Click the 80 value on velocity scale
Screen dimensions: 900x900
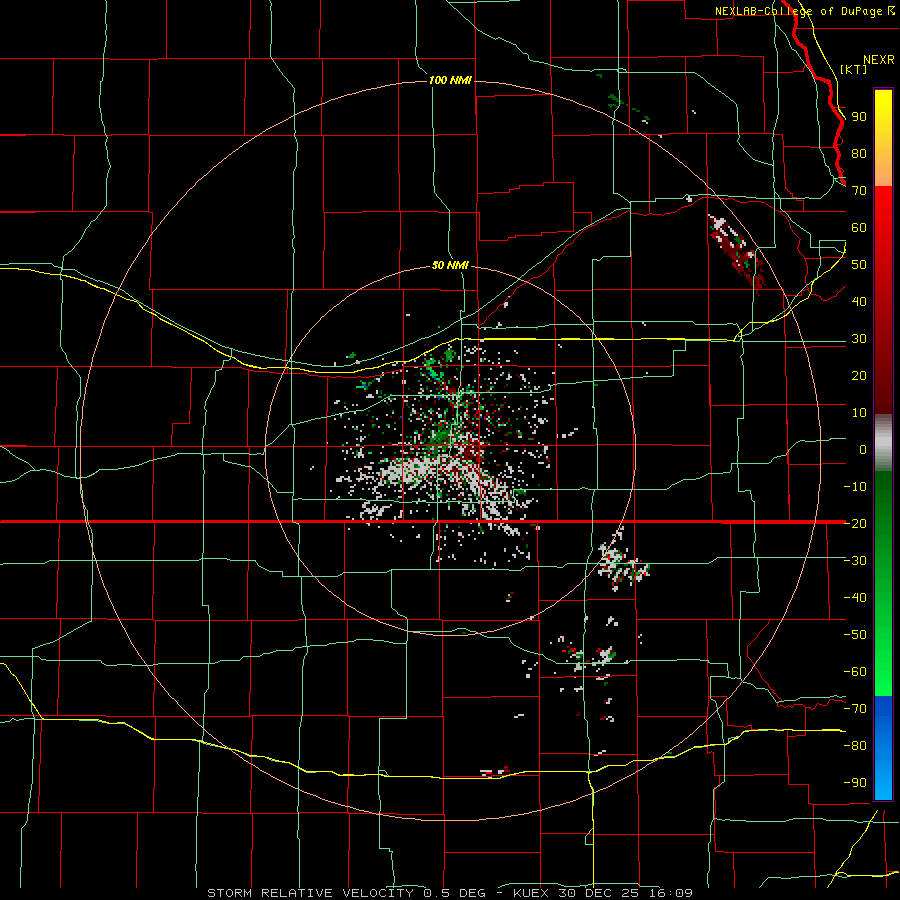(859, 153)
